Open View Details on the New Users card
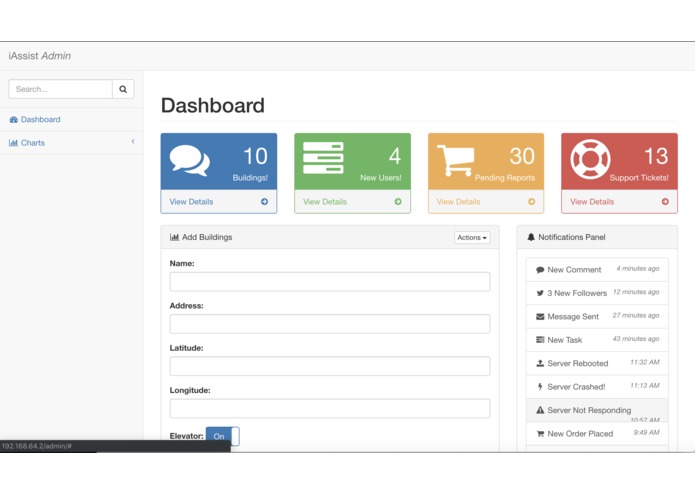 (325, 202)
